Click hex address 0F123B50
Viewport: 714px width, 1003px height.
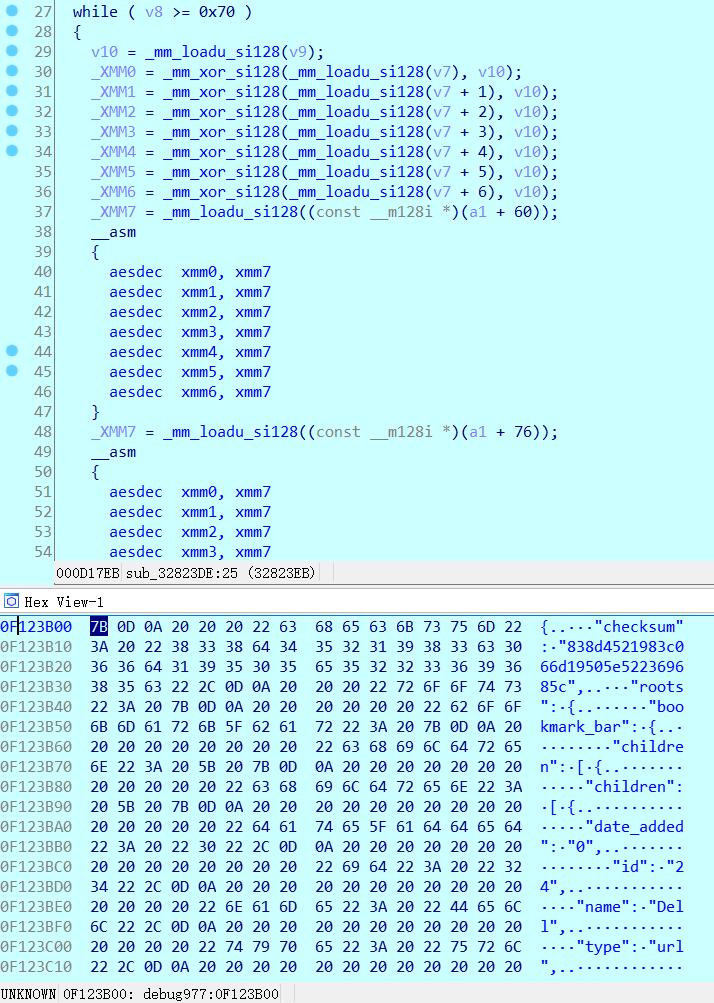pyautogui.click(x=36, y=727)
